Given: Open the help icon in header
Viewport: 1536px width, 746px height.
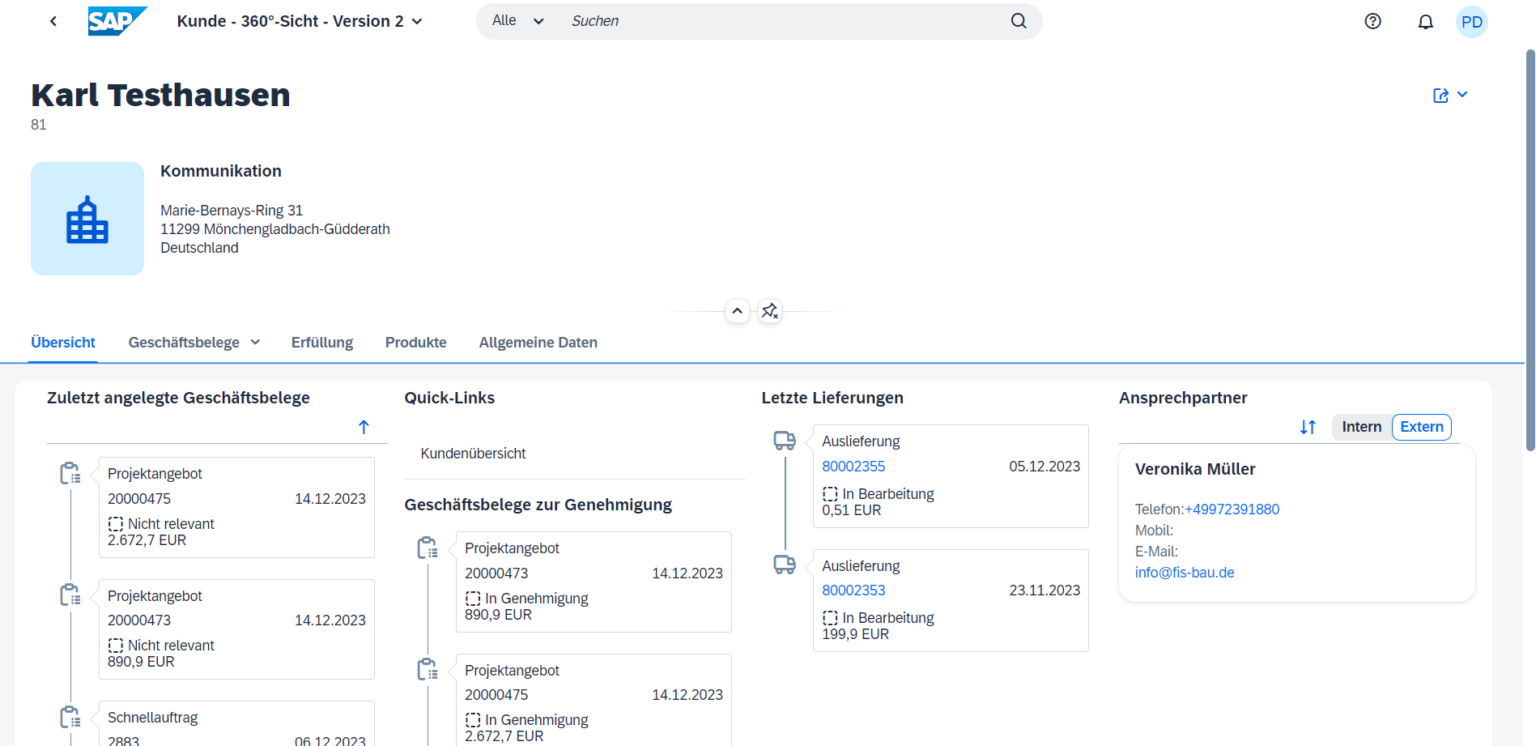Looking at the screenshot, I should point(1373,21).
